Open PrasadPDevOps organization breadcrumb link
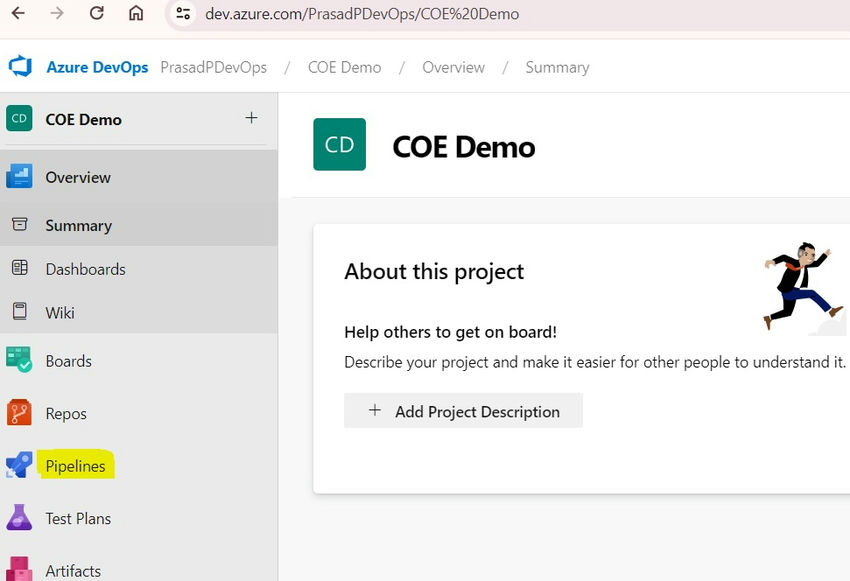Image resolution: width=850 pixels, height=581 pixels. (x=213, y=67)
